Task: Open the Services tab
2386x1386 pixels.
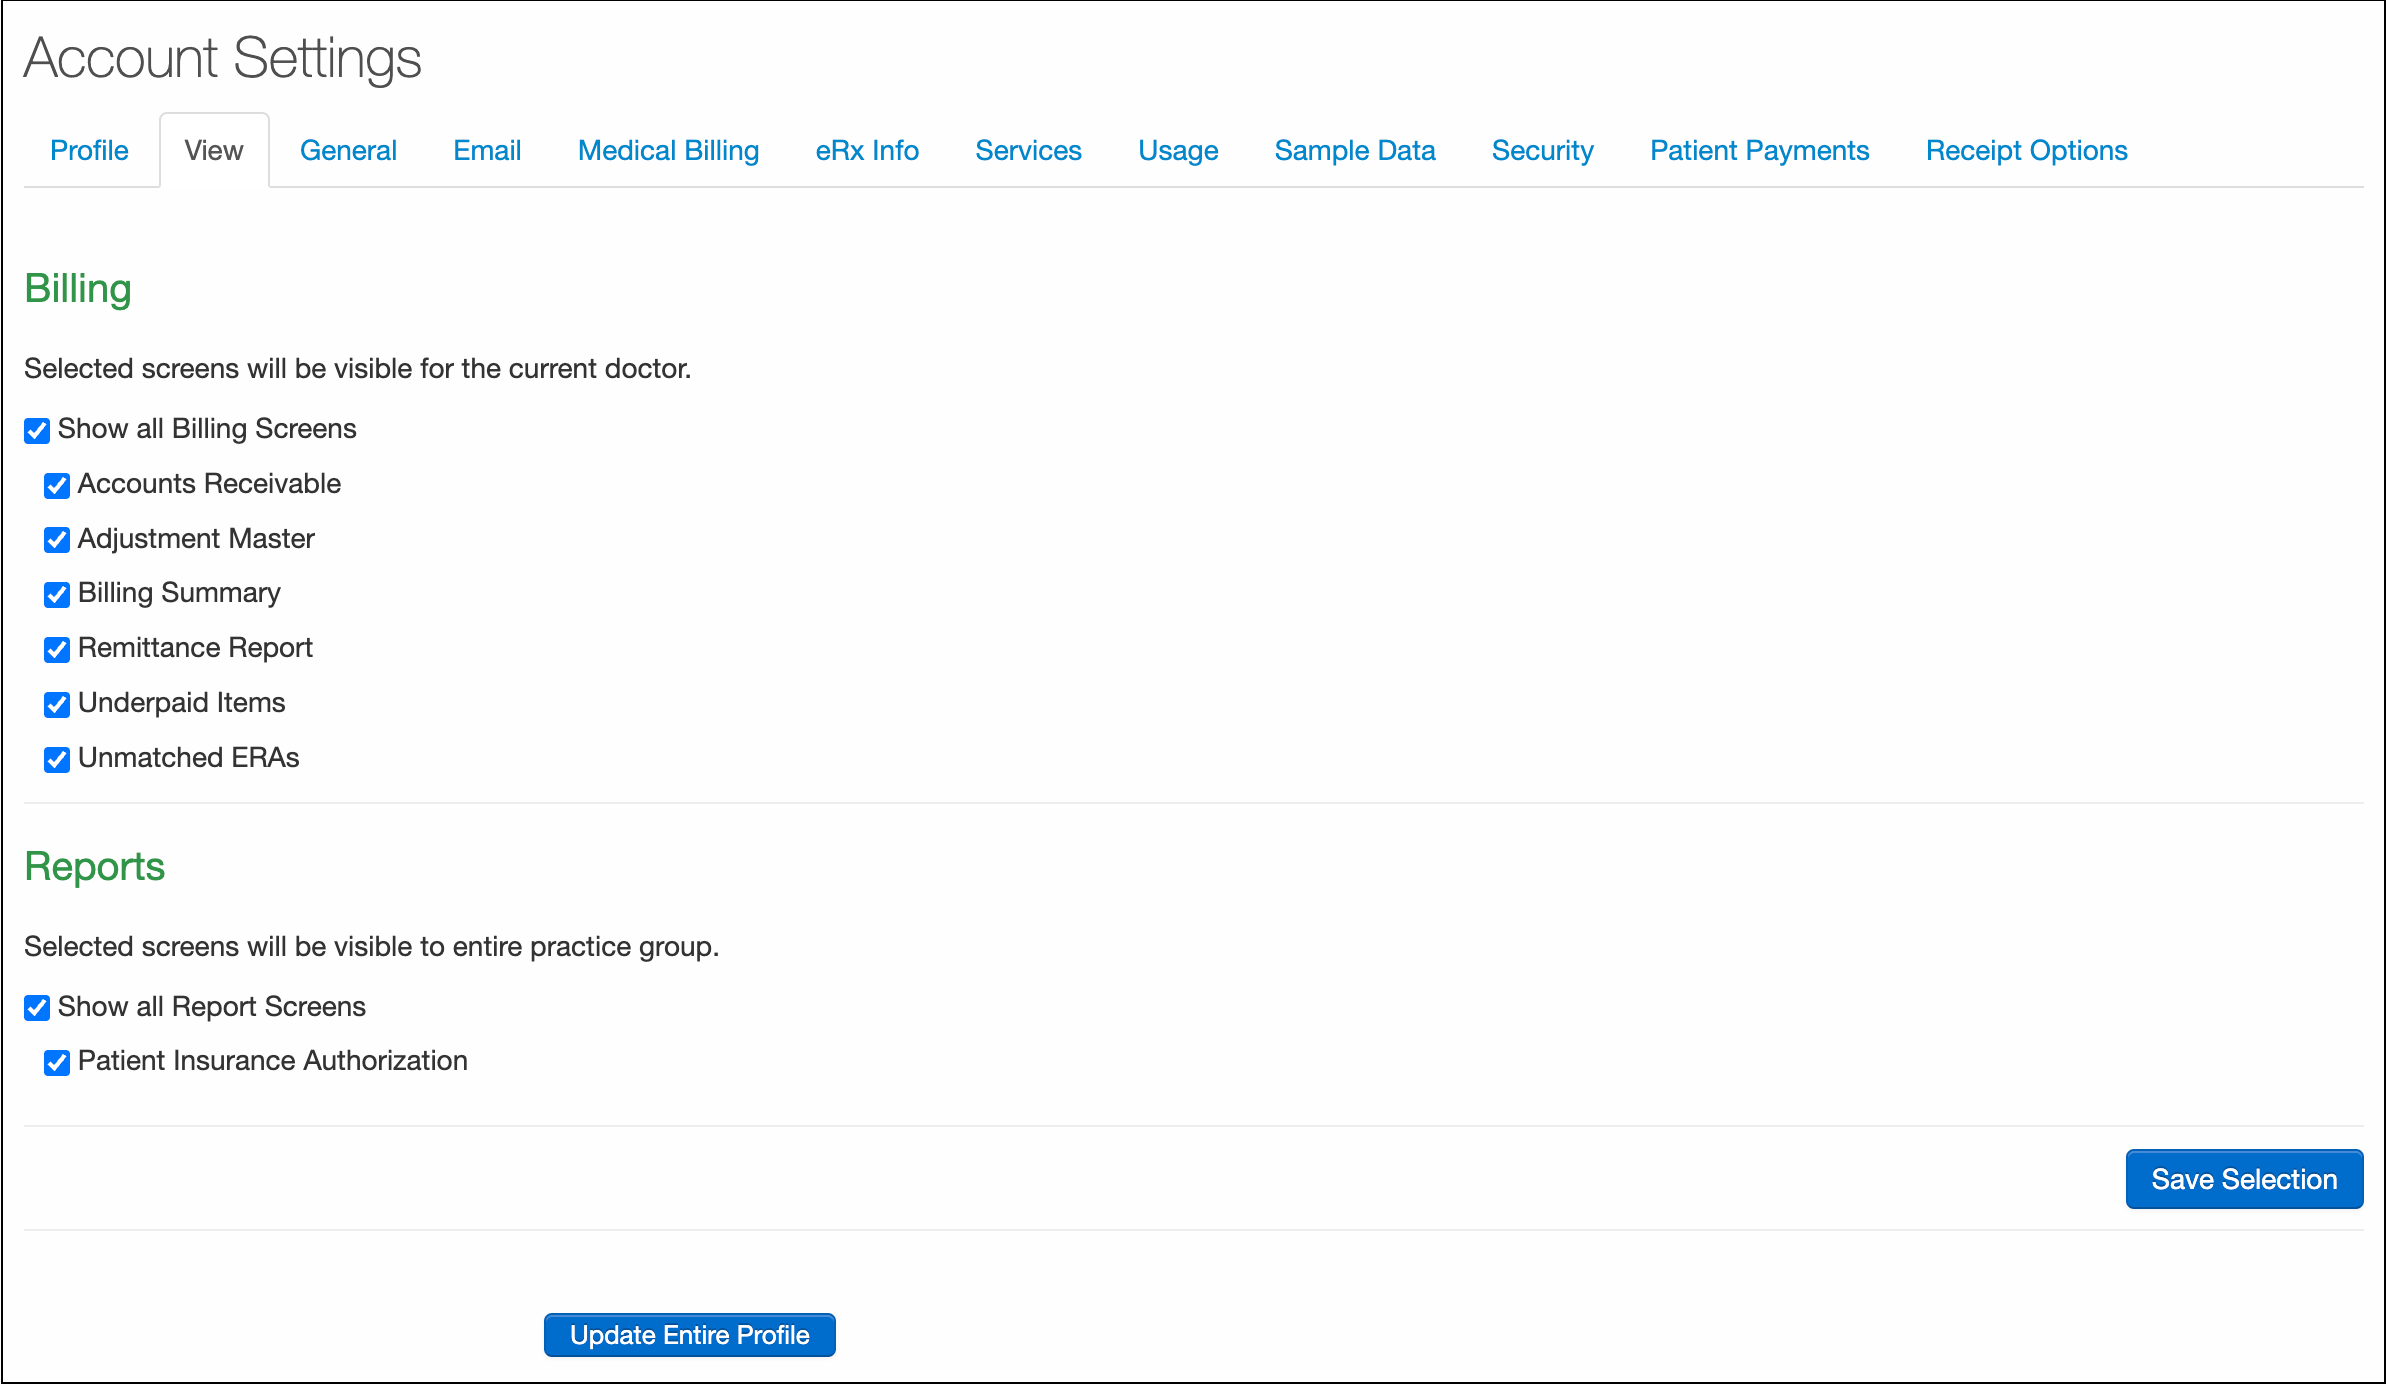Action: (1028, 151)
